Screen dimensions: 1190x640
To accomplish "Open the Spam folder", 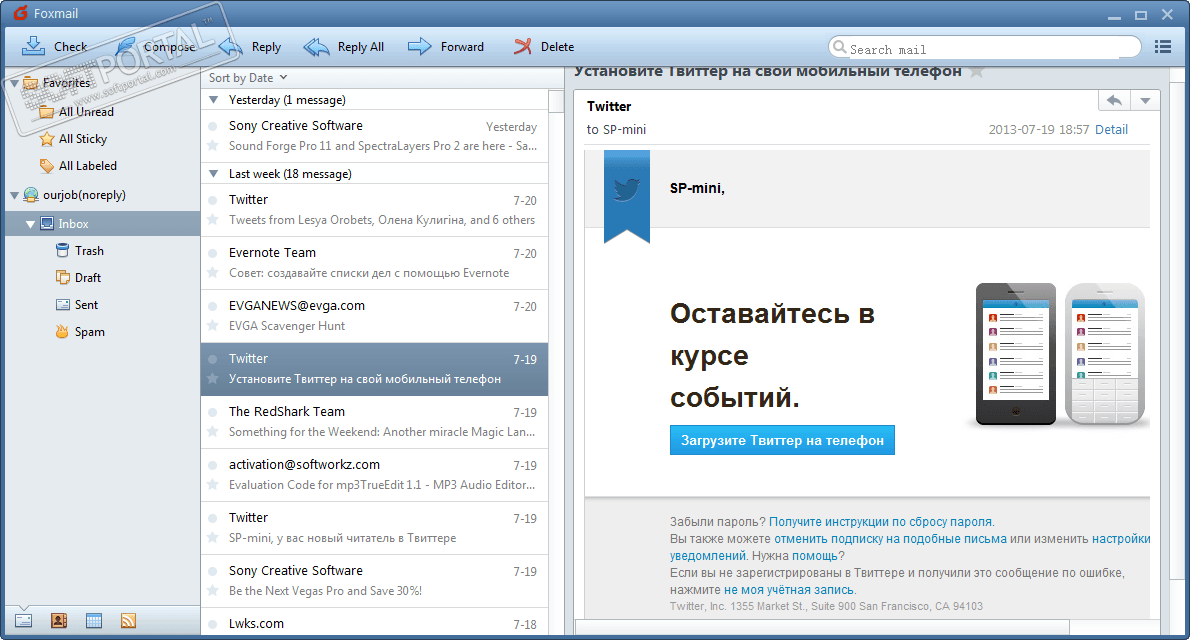I will tap(80, 332).
